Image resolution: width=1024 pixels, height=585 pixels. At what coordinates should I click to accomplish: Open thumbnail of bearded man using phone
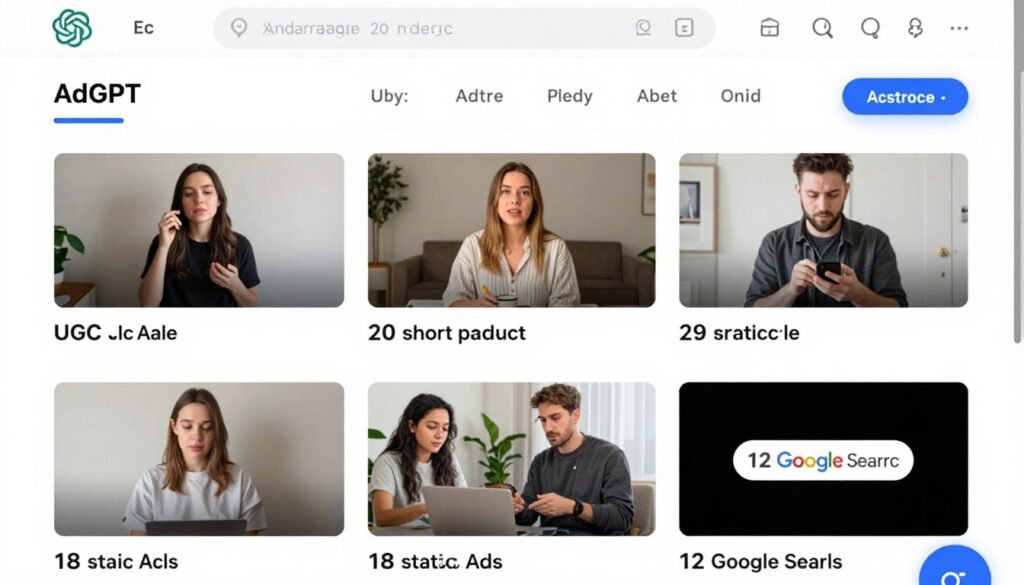(823, 230)
